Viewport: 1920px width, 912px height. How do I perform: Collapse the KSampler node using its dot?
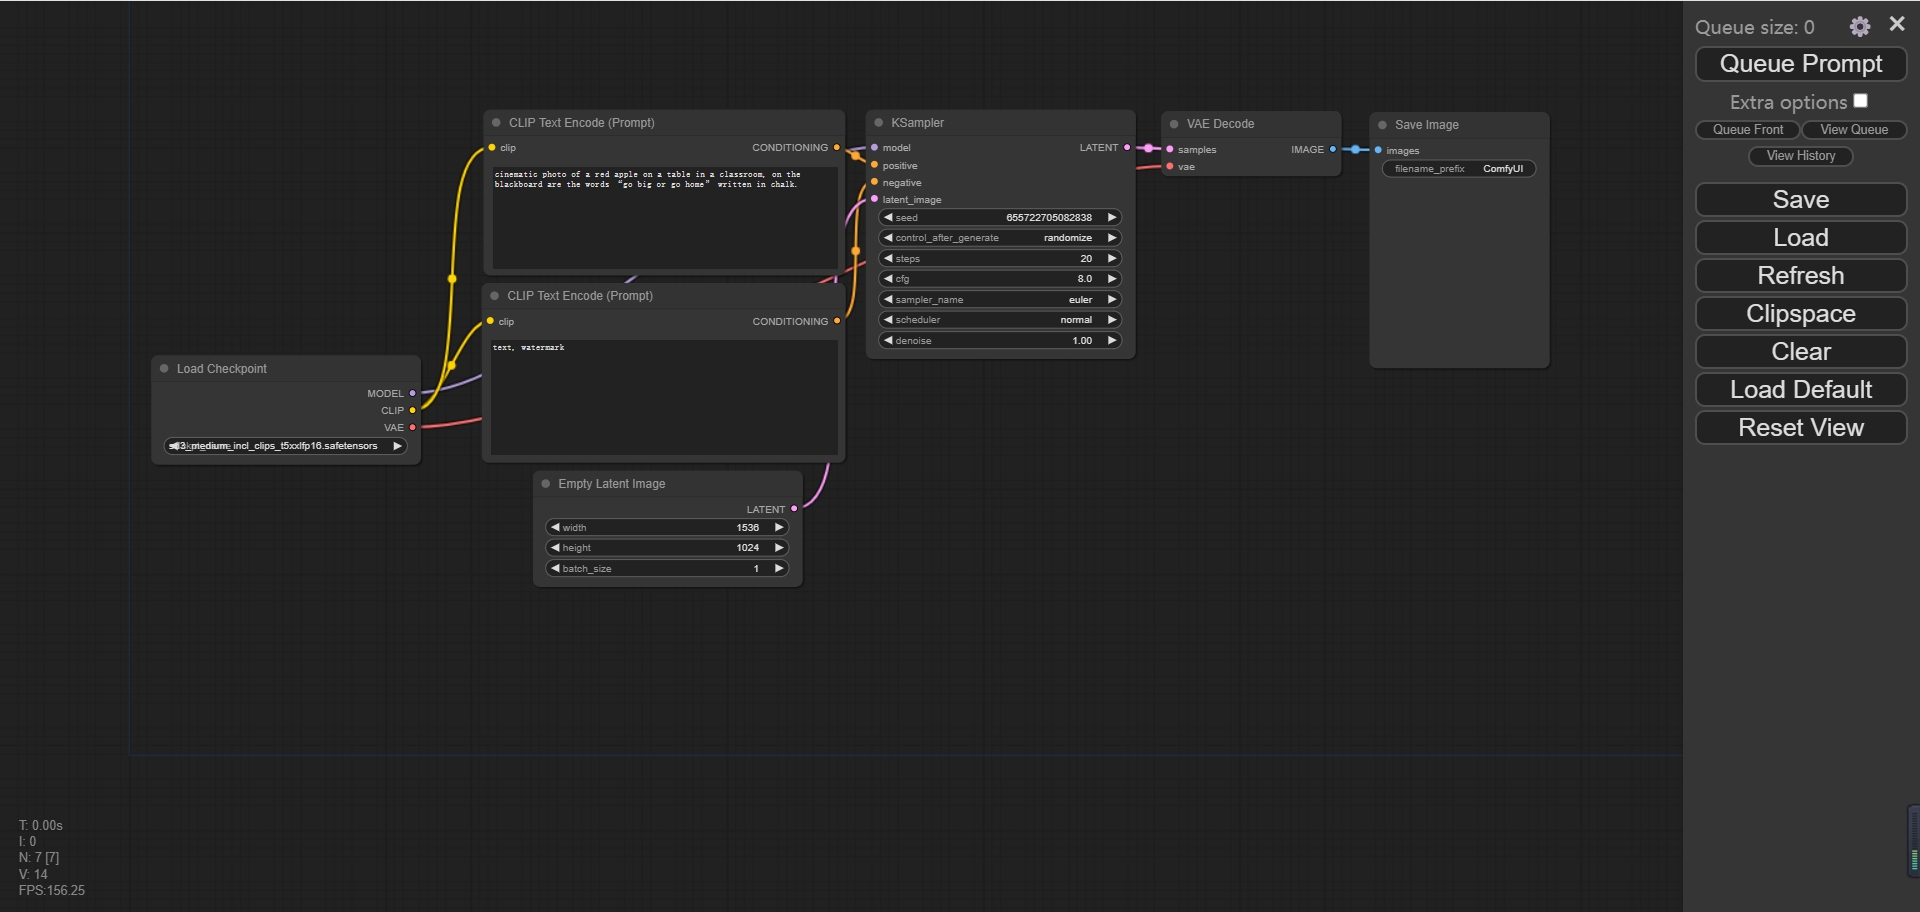click(879, 123)
